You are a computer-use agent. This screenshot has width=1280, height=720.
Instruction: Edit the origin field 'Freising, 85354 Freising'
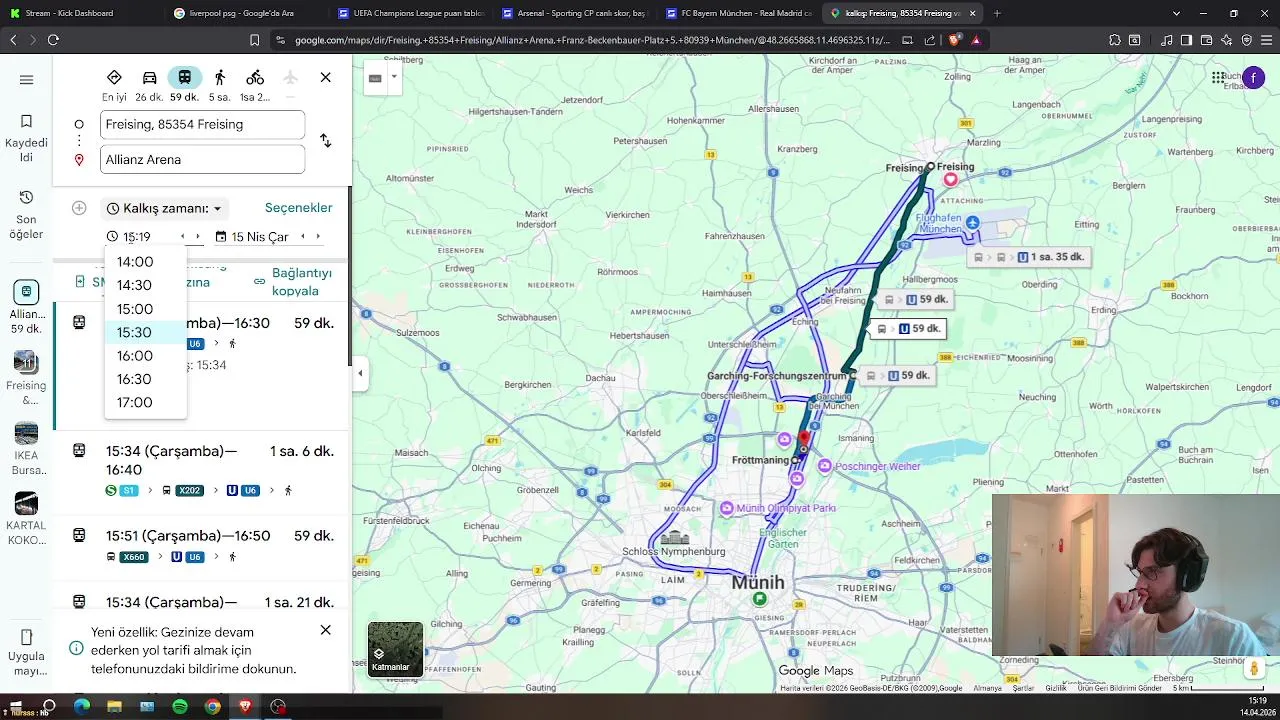coord(202,124)
